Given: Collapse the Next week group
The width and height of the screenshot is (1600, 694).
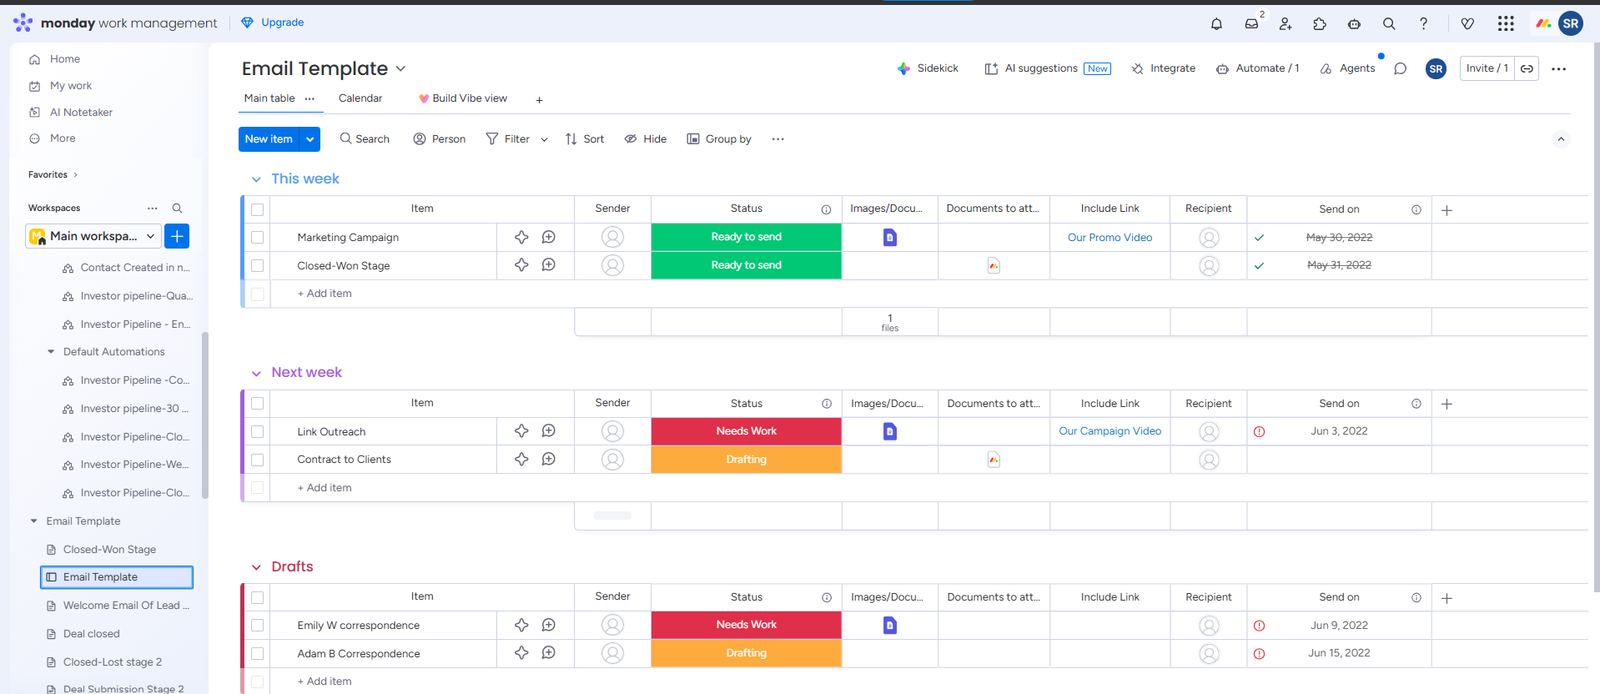Looking at the screenshot, I should click(x=256, y=374).
